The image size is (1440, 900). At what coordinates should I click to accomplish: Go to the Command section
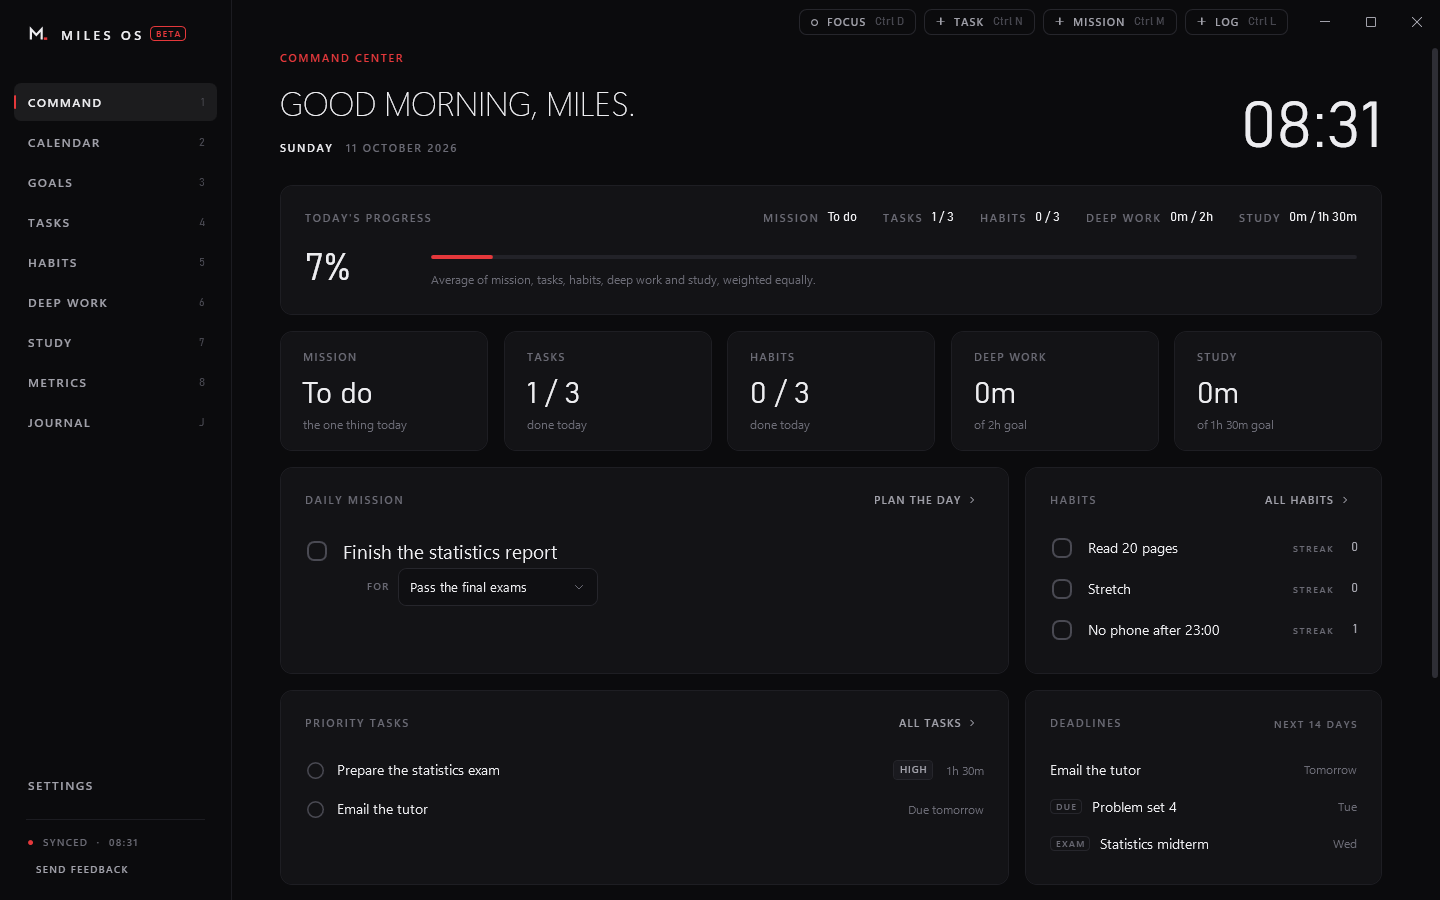pos(115,102)
